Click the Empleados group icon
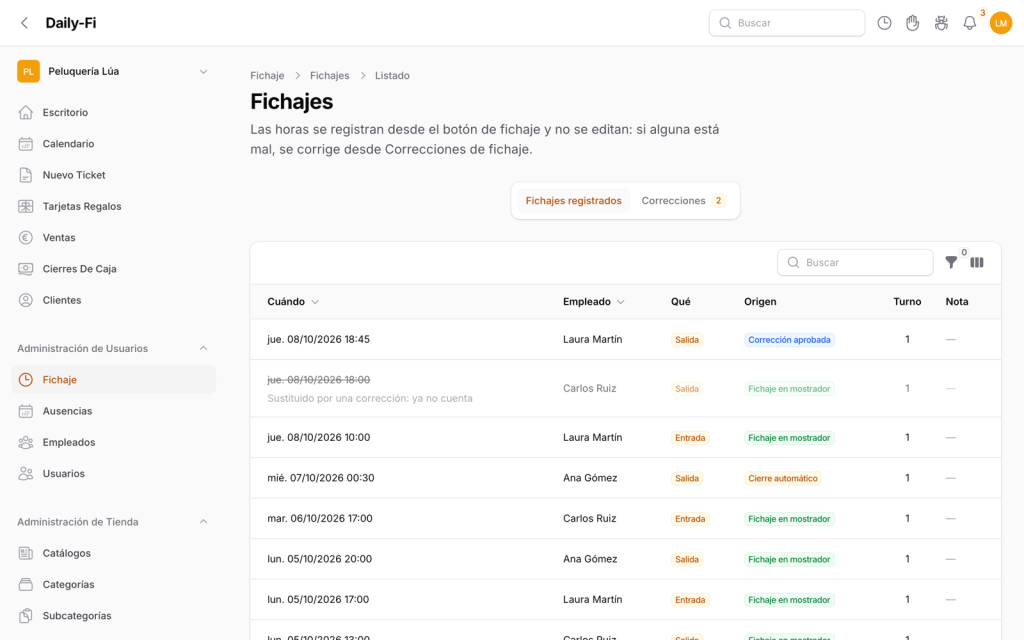The height and width of the screenshot is (640, 1024). [25, 442]
